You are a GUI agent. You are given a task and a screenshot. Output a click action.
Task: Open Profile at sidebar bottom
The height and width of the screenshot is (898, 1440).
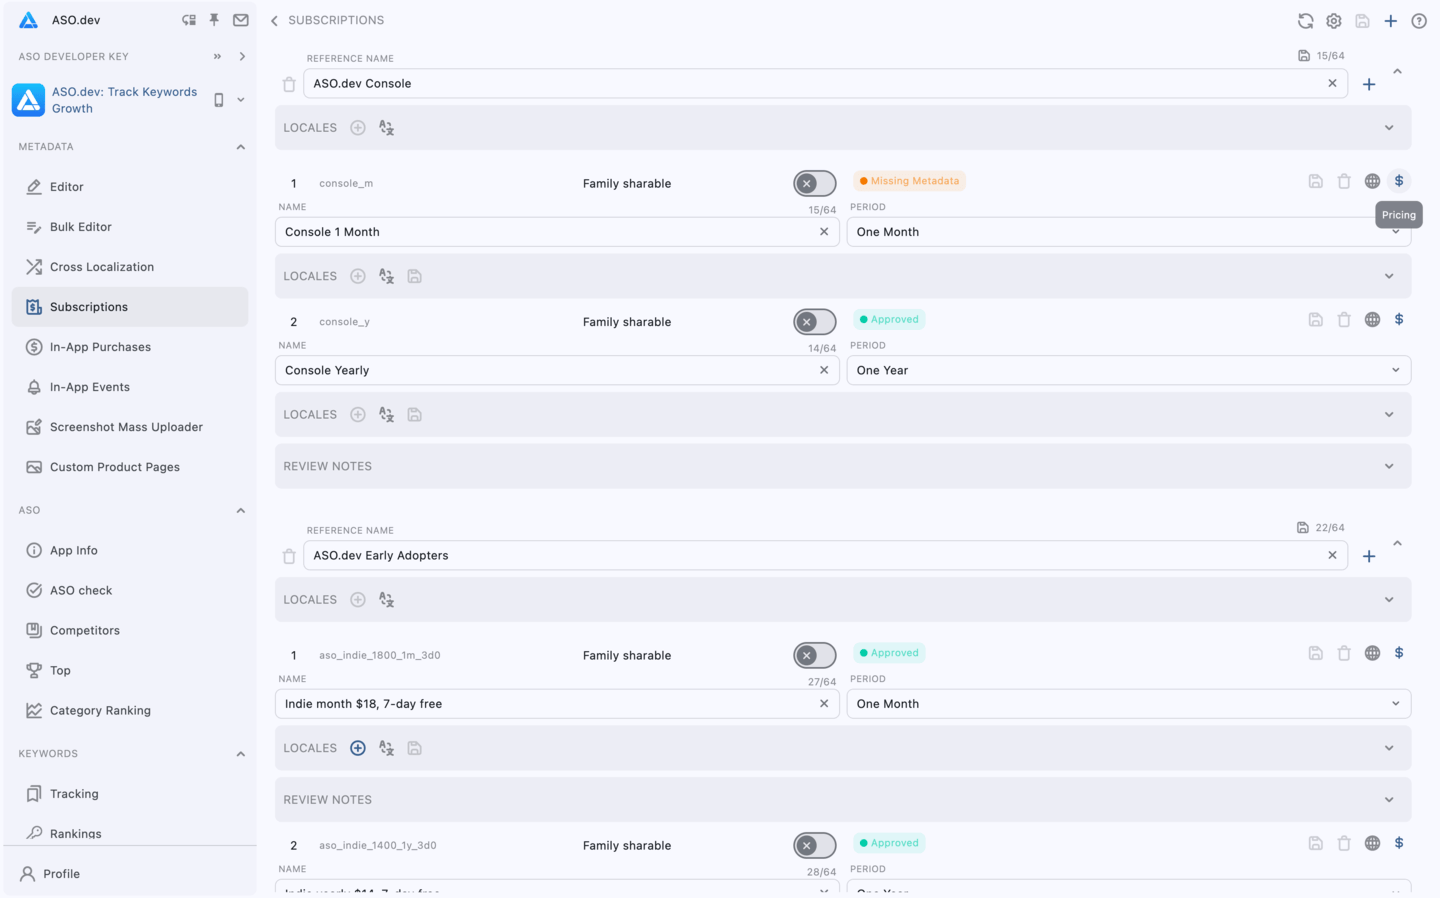coord(60,874)
